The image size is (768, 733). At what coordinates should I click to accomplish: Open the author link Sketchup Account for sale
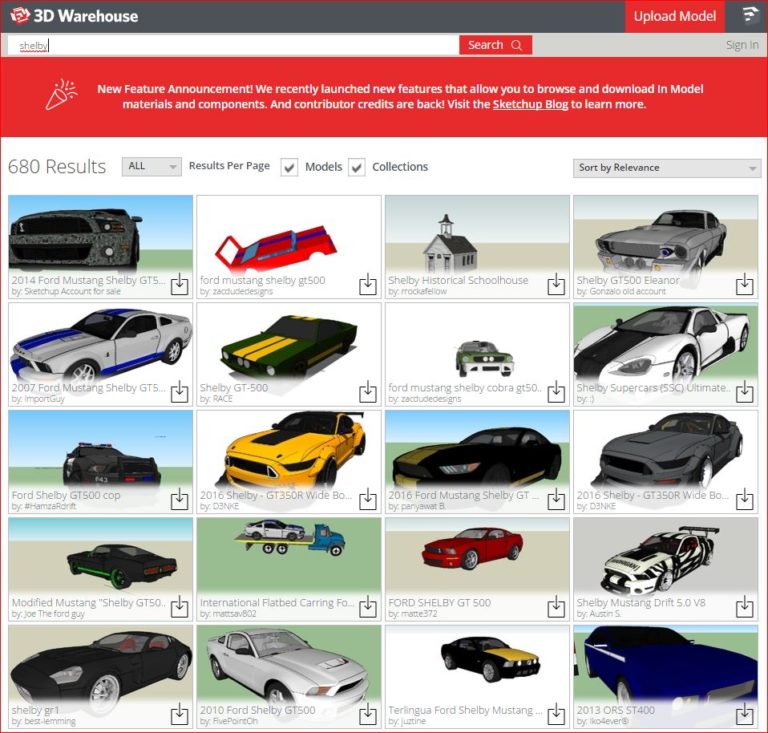[x=72, y=291]
